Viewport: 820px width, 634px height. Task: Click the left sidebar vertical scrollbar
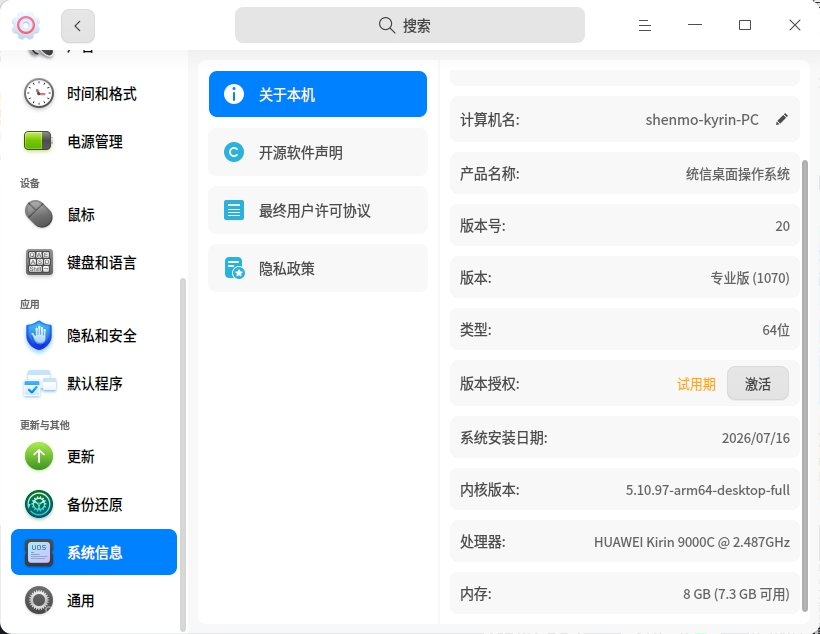[183, 455]
